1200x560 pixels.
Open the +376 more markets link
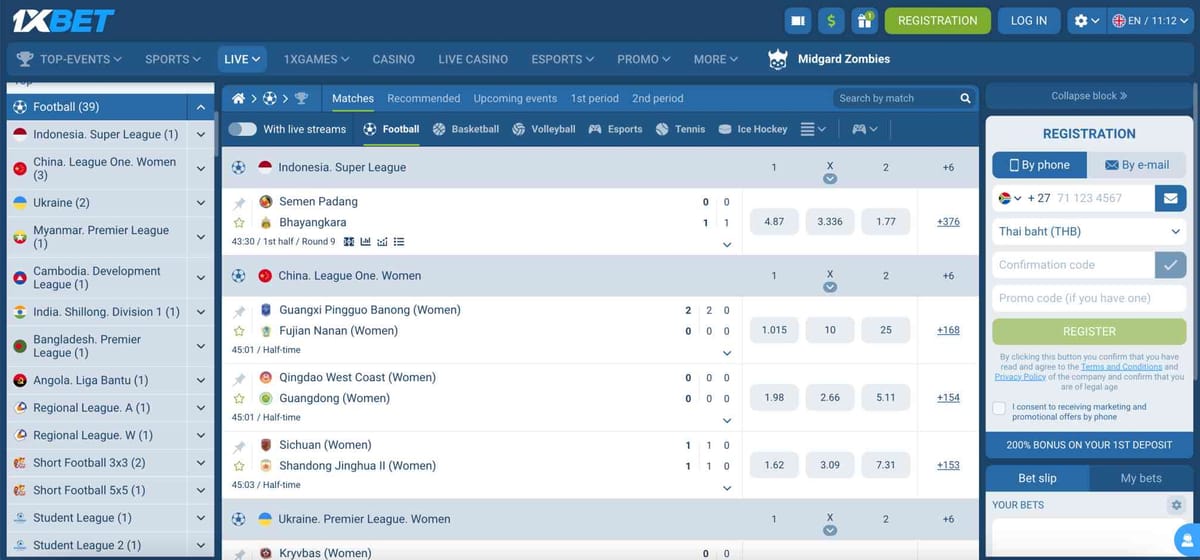[948, 222]
